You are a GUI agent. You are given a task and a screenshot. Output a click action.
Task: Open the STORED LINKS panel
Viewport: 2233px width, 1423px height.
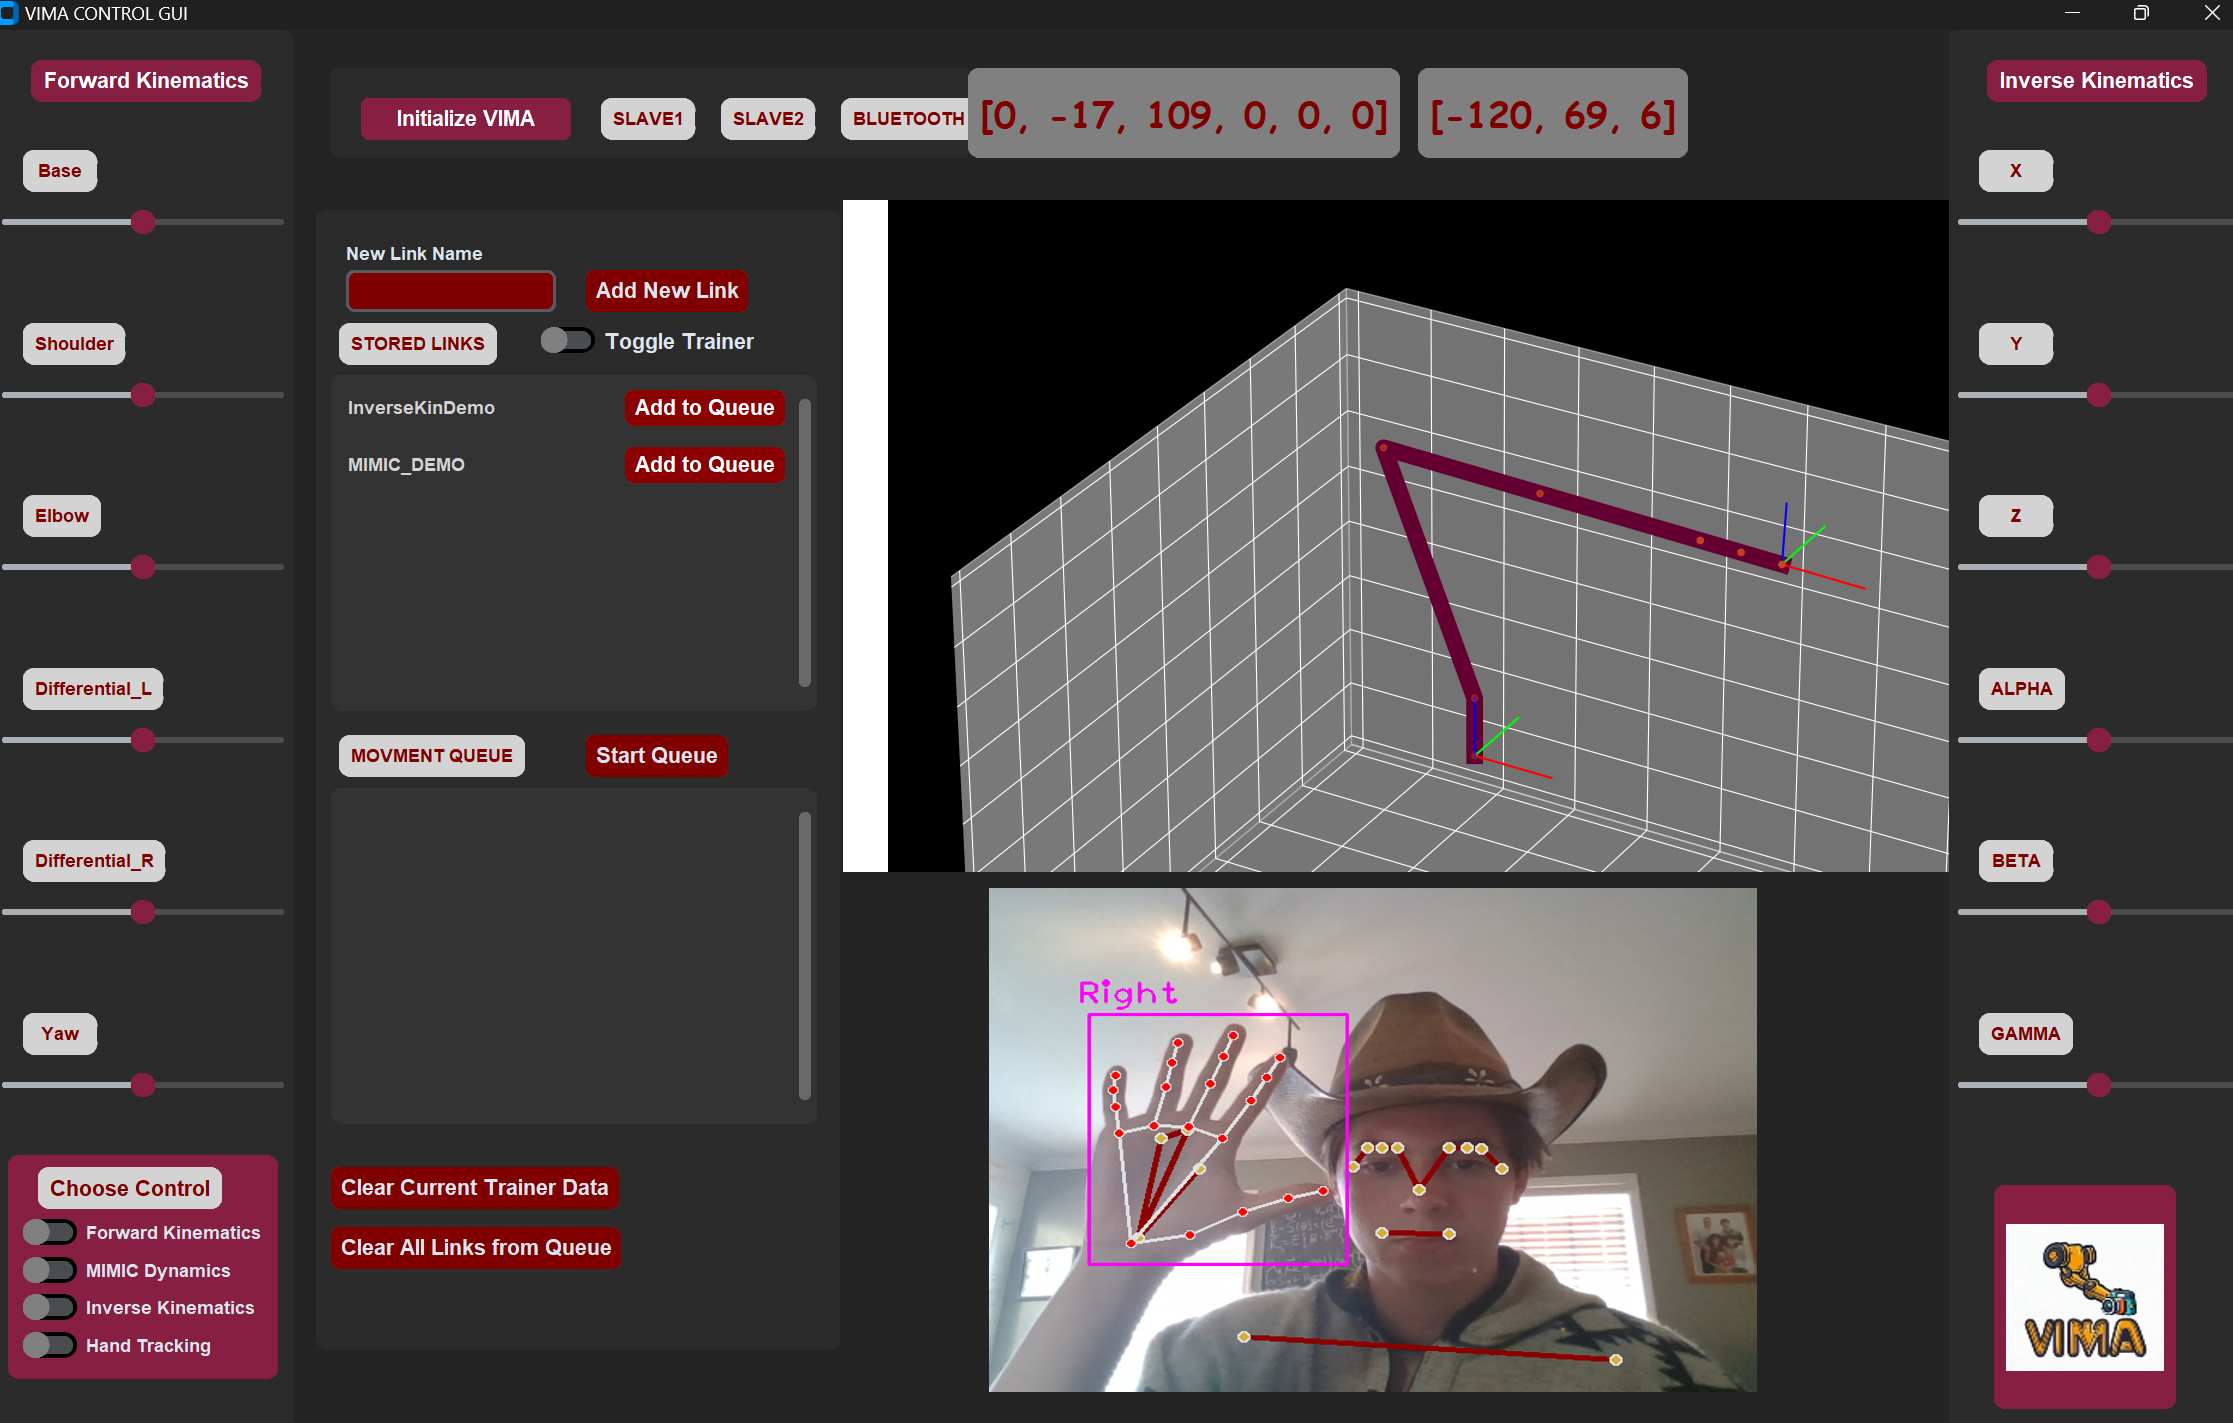[418, 343]
